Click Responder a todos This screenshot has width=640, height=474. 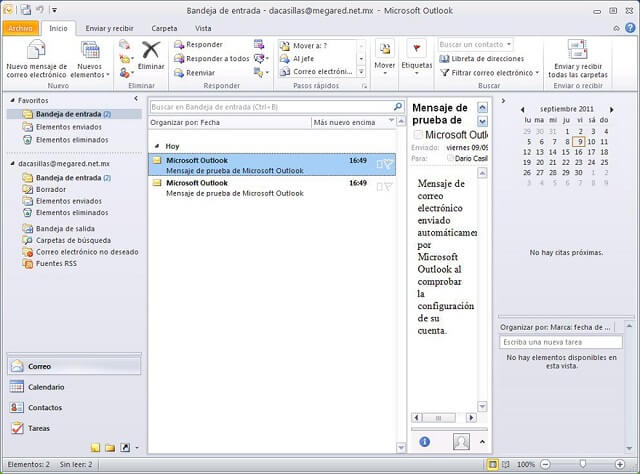pyautogui.click(x=211, y=59)
